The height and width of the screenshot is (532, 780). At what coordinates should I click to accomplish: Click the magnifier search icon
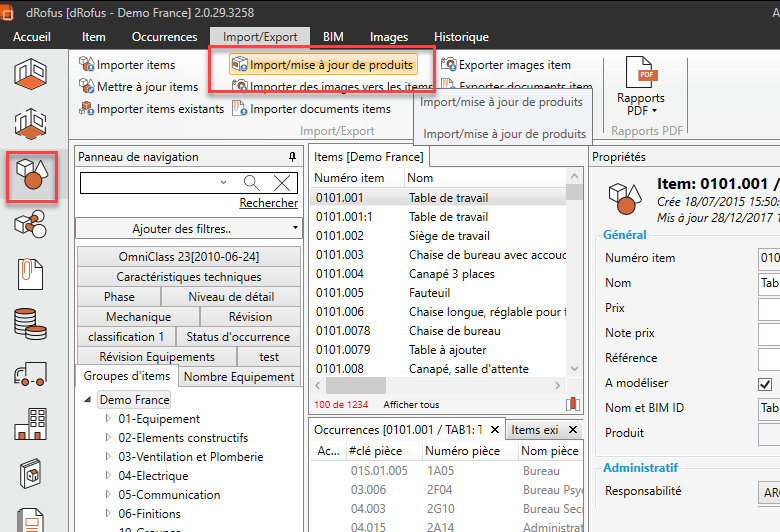pyautogui.click(x=251, y=182)
